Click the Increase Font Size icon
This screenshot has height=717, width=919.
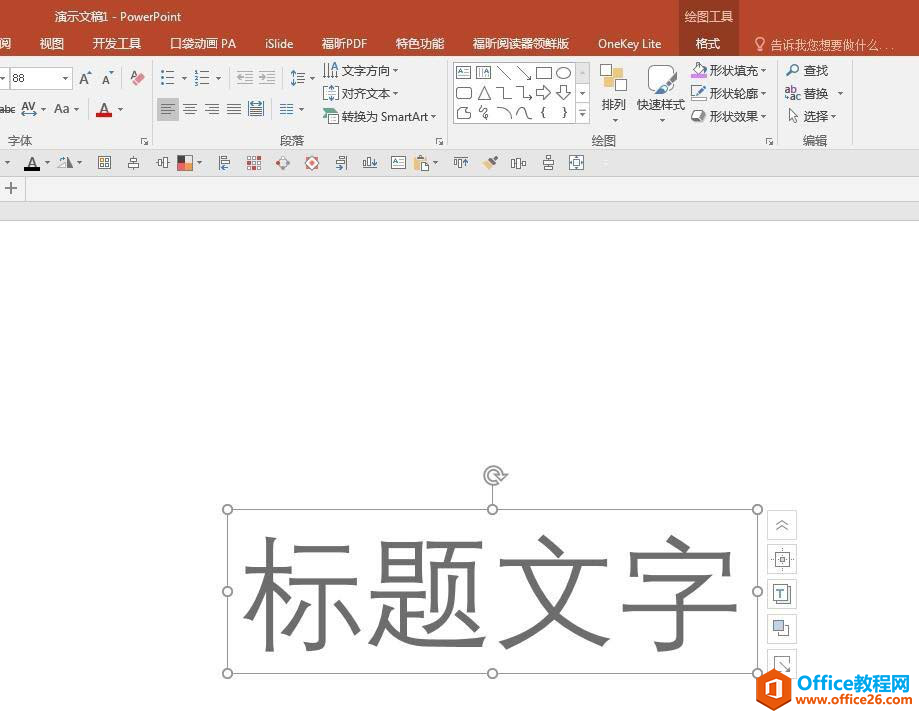pos(85,78)
